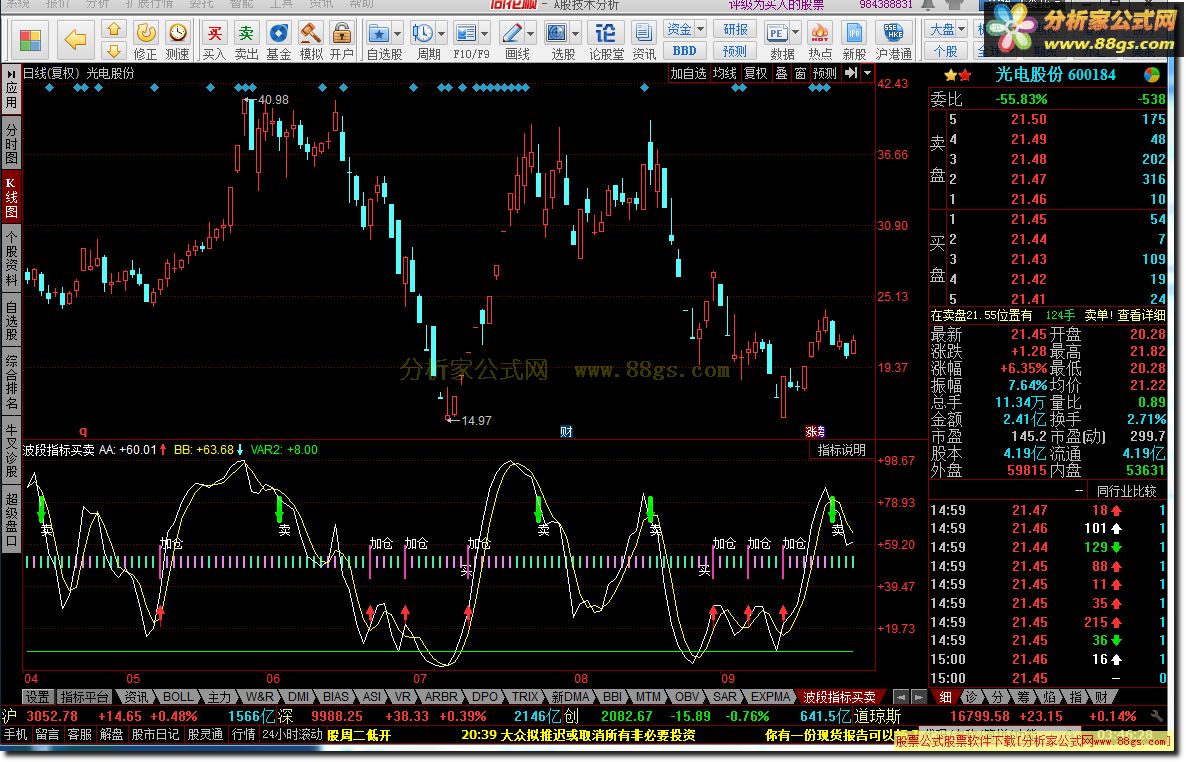Viewport: 1186px width, 762px height.
Task: Toggle 加自选 add to watchlist
Action: click(x=688, y=73)
